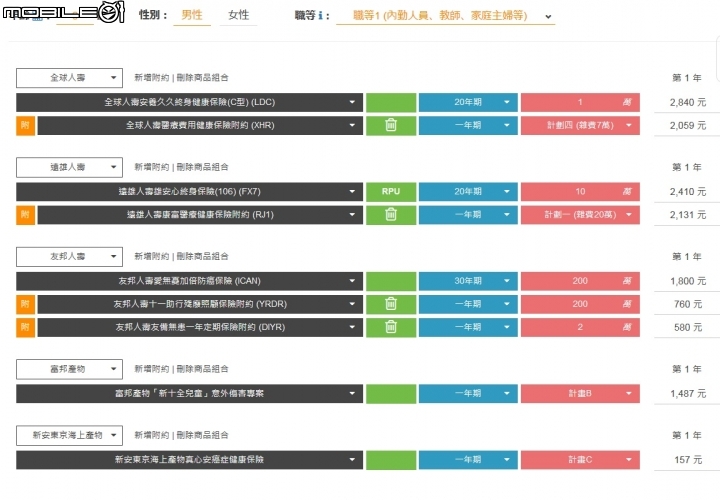
Task: Open the 職等1 occupation class dropdown
Action: pyautogui.click(x=445, y=16)
